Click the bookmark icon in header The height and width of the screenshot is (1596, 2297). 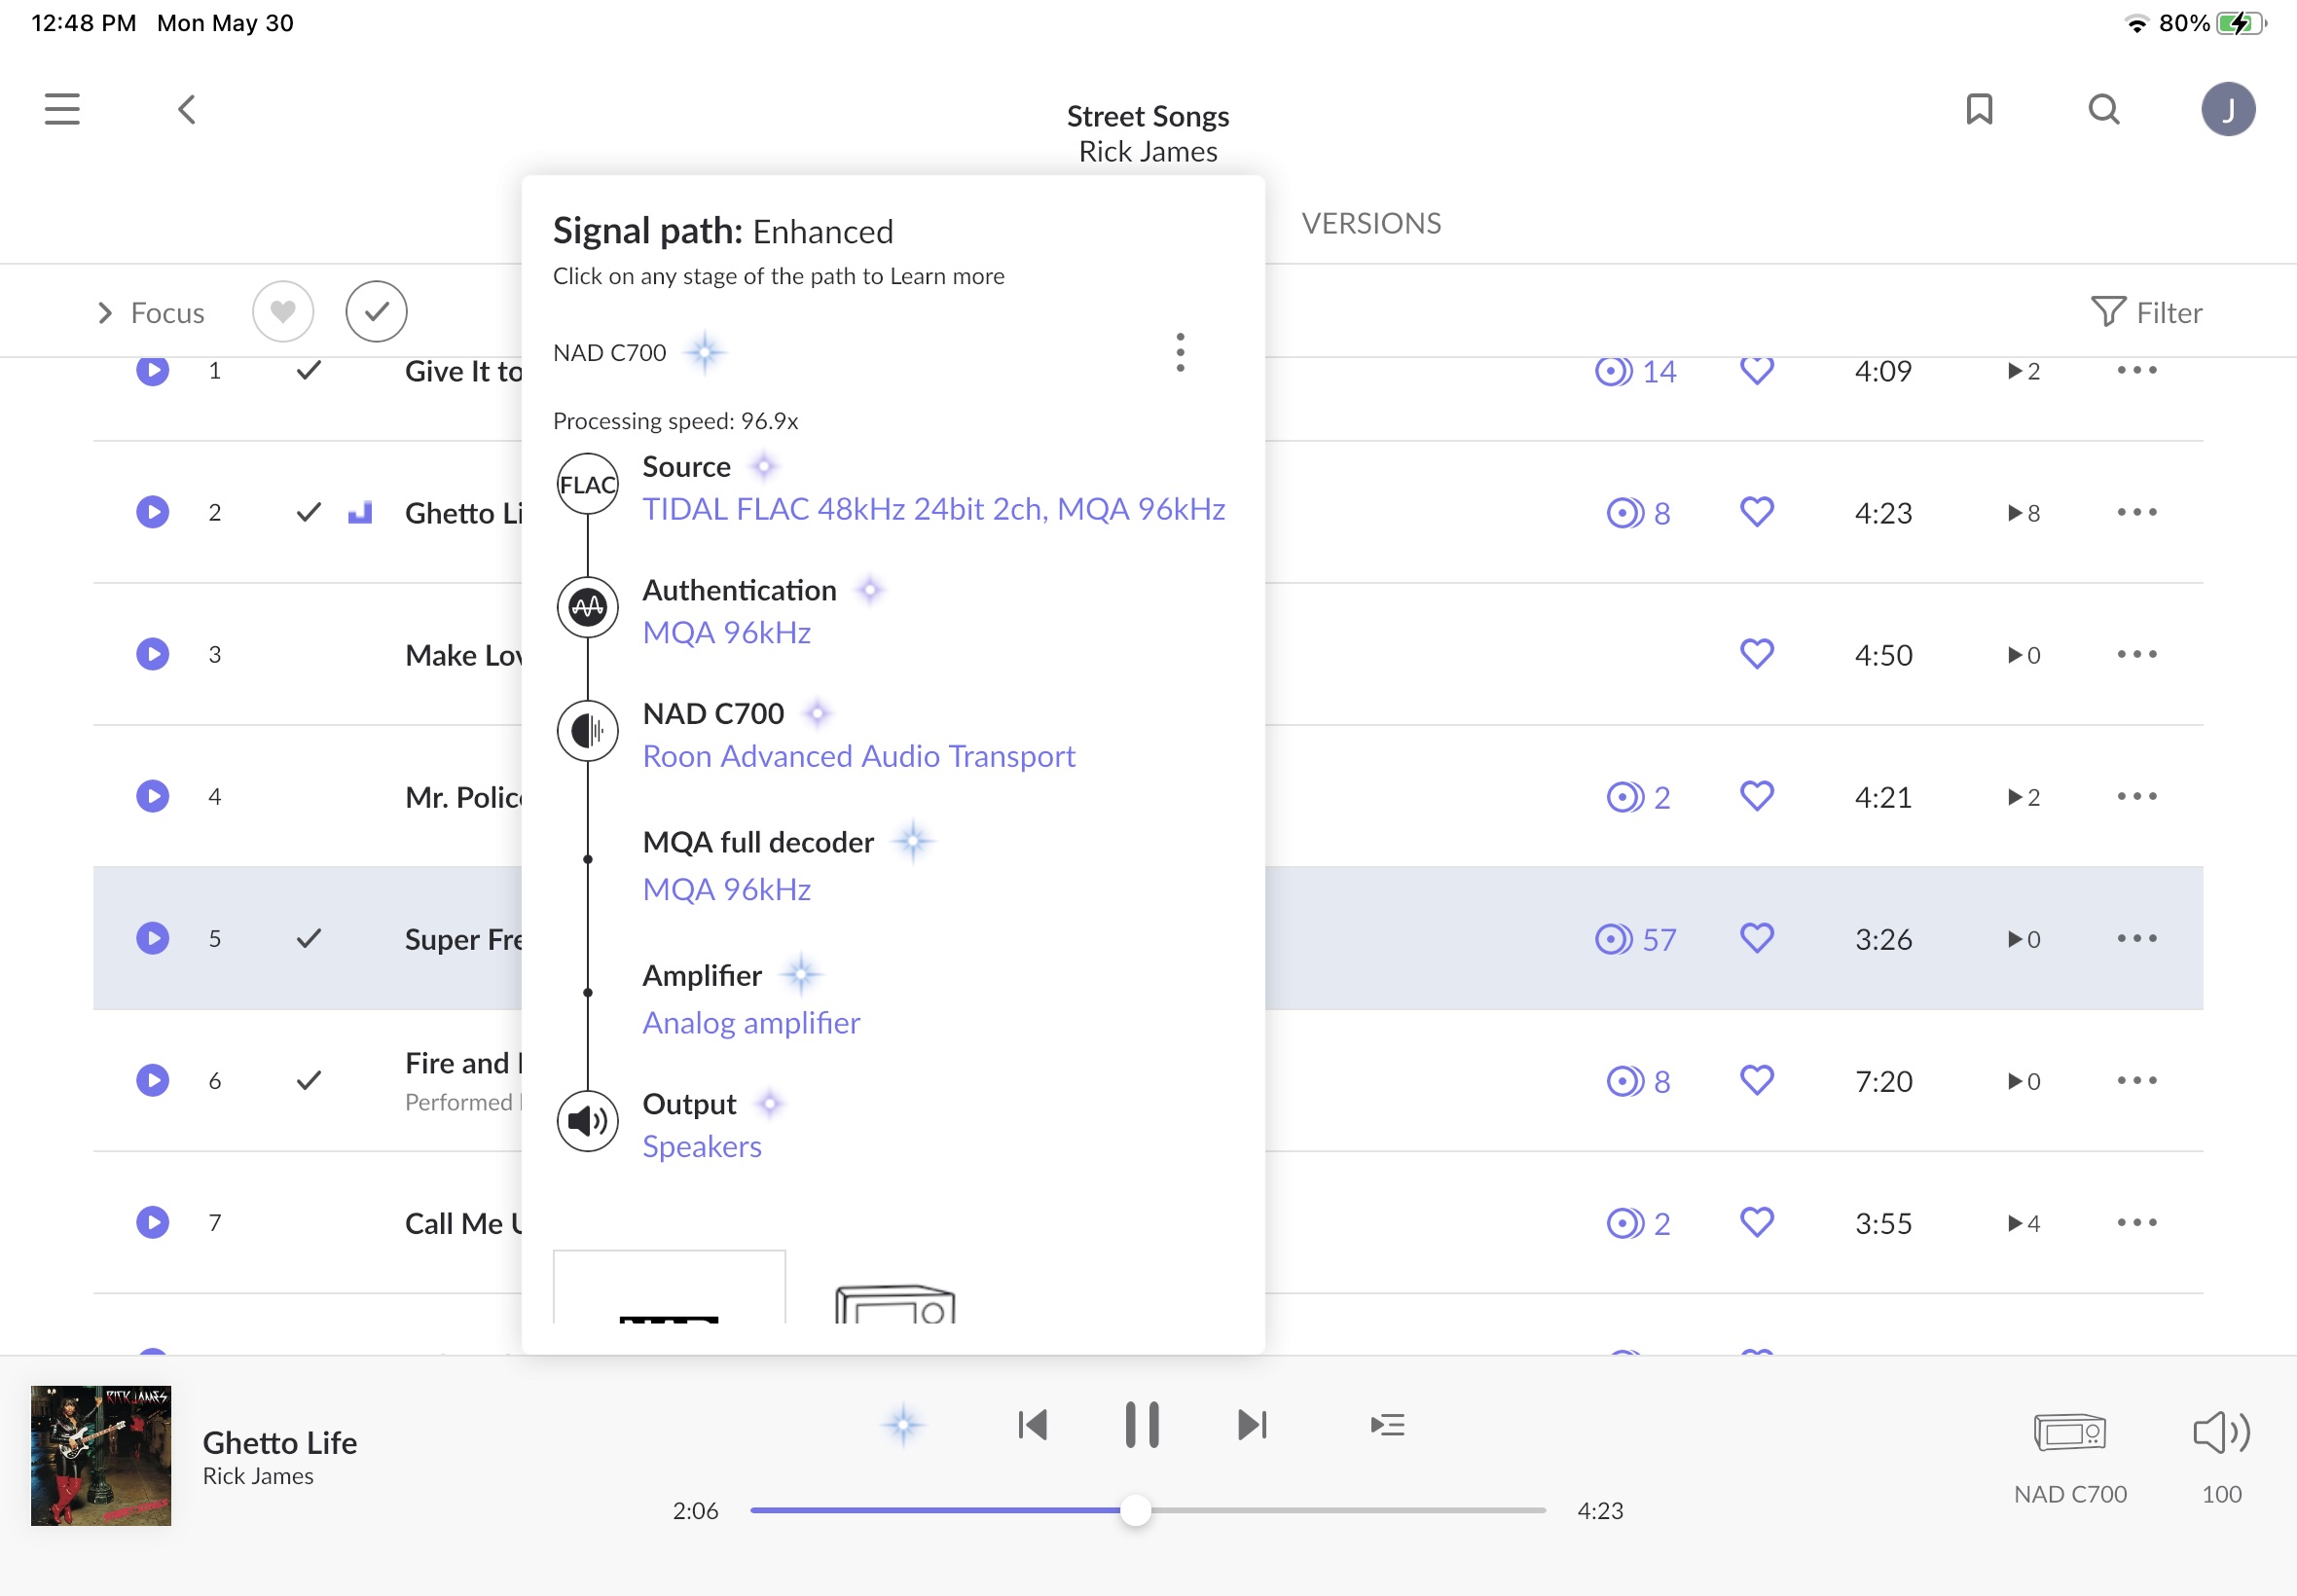(x=1979, y=109)
